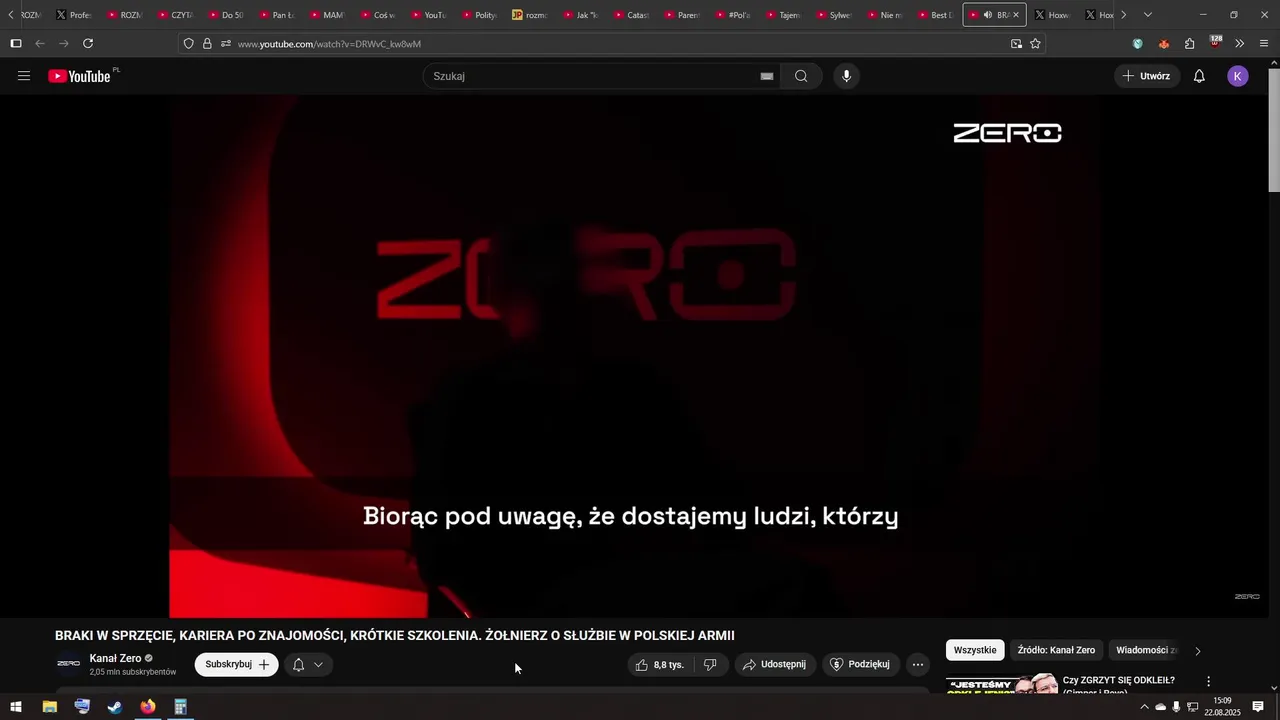Show more filter chips arrow

[1198, 651]
